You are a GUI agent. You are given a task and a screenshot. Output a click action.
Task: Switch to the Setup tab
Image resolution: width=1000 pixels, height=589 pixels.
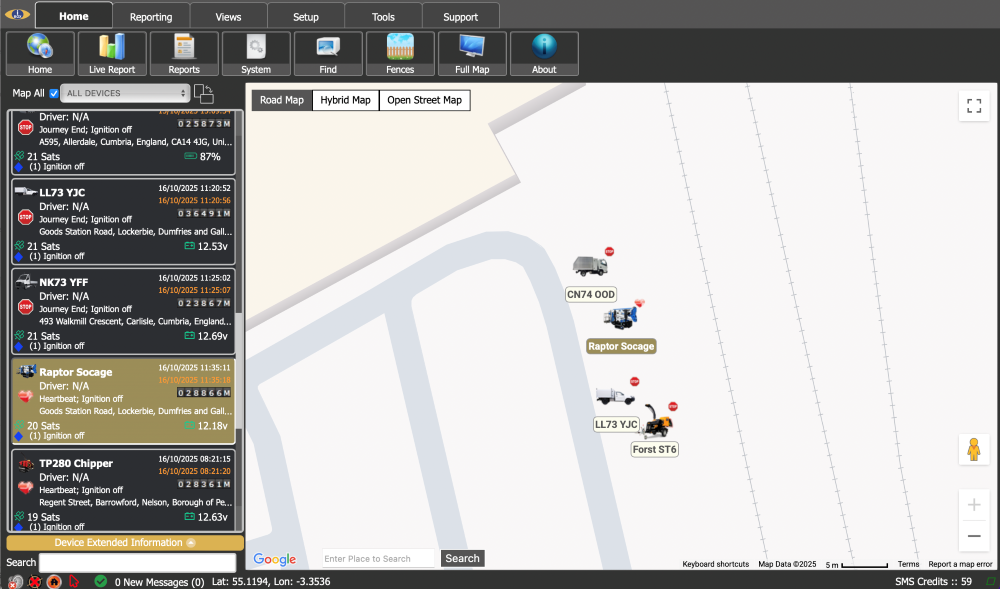click(305, 17)
